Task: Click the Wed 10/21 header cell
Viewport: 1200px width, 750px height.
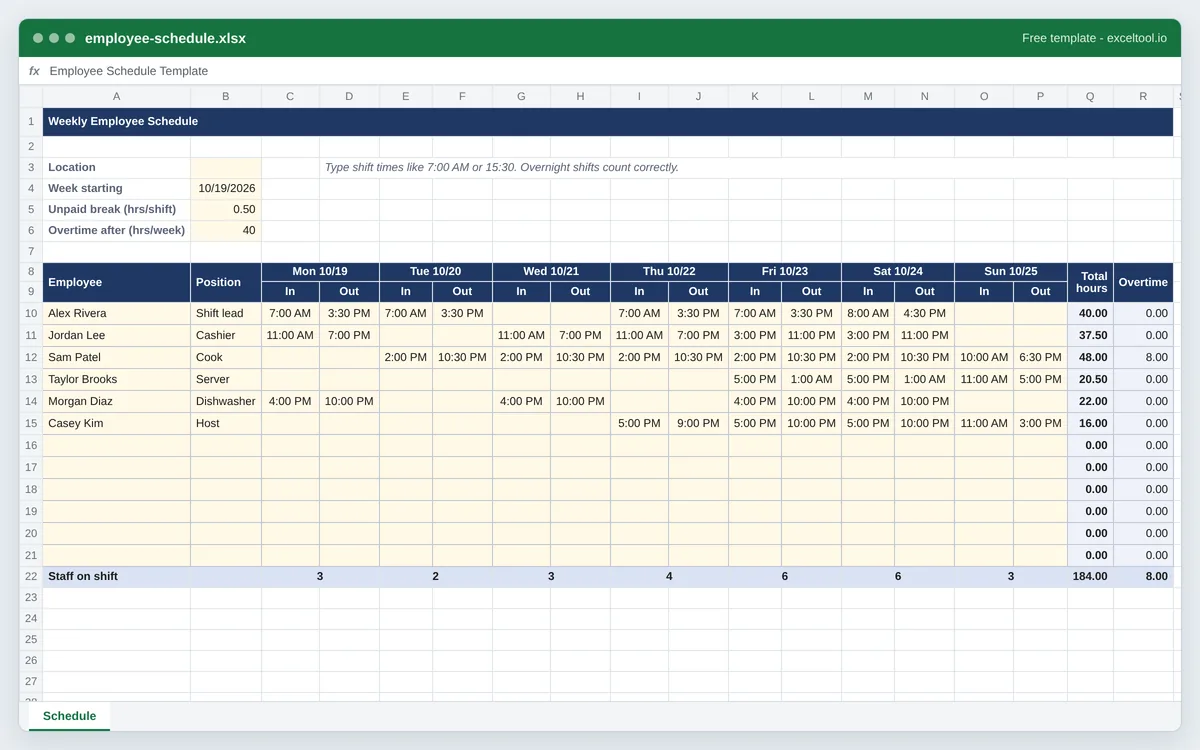Action: 551,272
